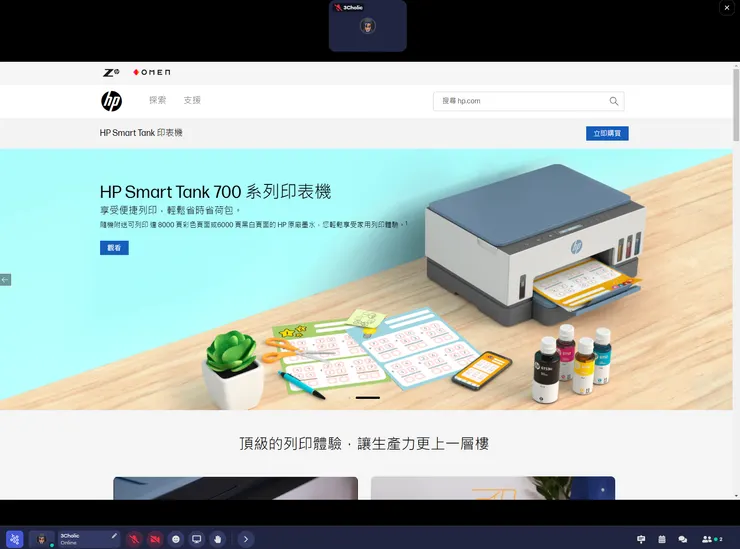Click the Z by HP logo
The width and height of the screenshot is (740, 549).
click(111, 72)
